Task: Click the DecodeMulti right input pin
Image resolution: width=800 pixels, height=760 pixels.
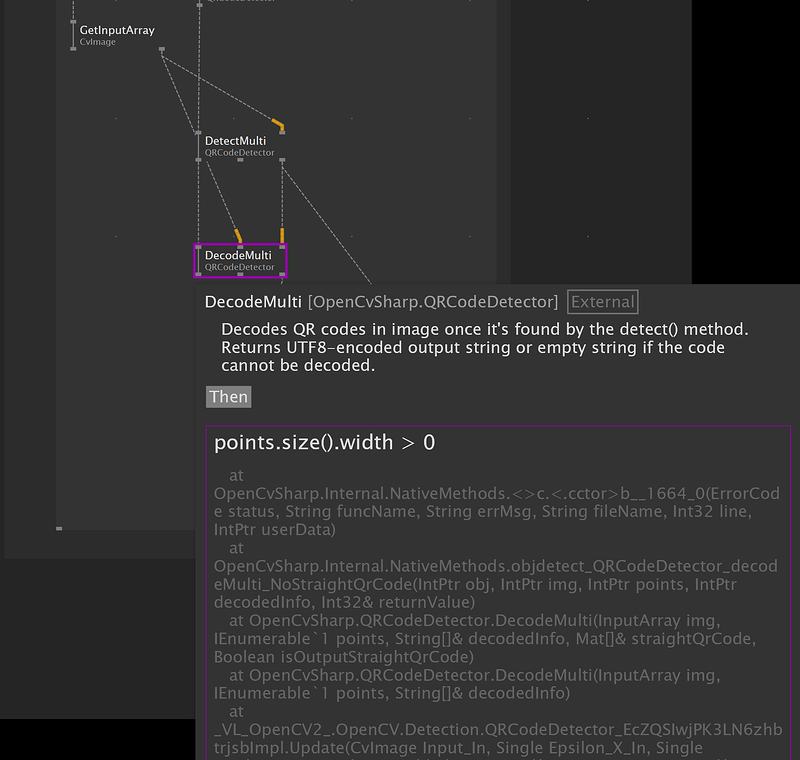Action: pyautogui.click(x=282, y=246)
